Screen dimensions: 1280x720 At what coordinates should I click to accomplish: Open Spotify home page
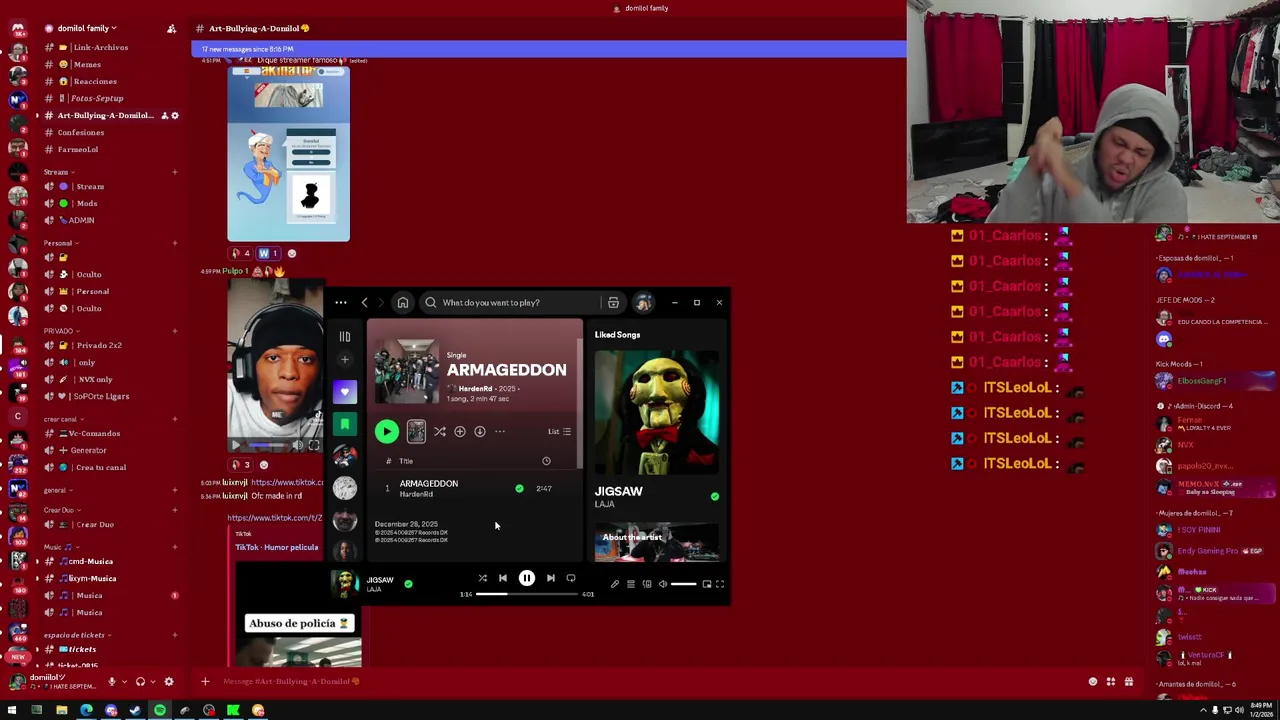(x=402, y=302)
